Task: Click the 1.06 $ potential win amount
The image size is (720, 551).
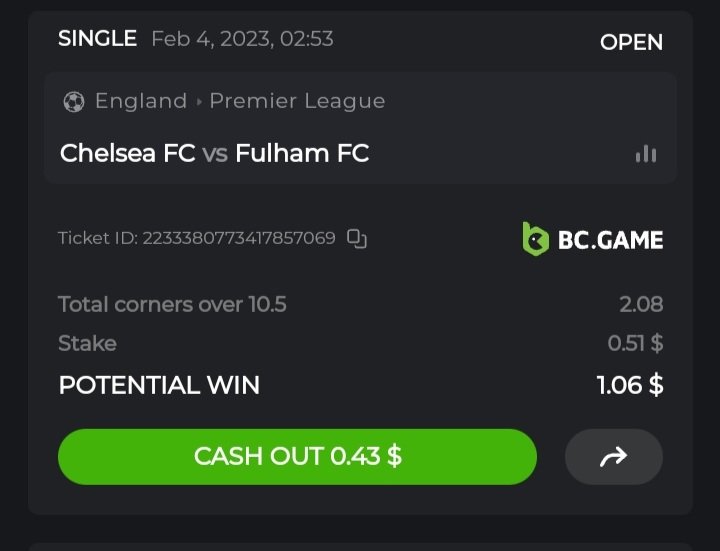Action: point(630,385)
